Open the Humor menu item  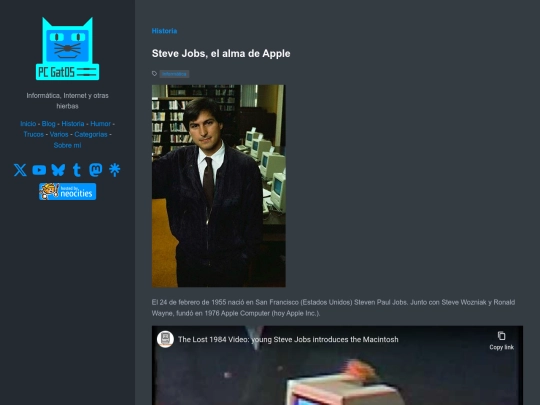(x=101, y=124)
